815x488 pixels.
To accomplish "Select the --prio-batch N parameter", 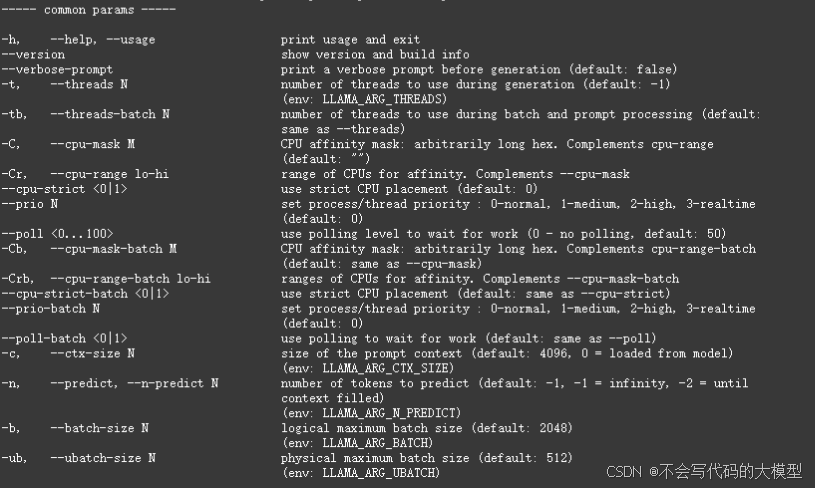I will coord(50,309).
